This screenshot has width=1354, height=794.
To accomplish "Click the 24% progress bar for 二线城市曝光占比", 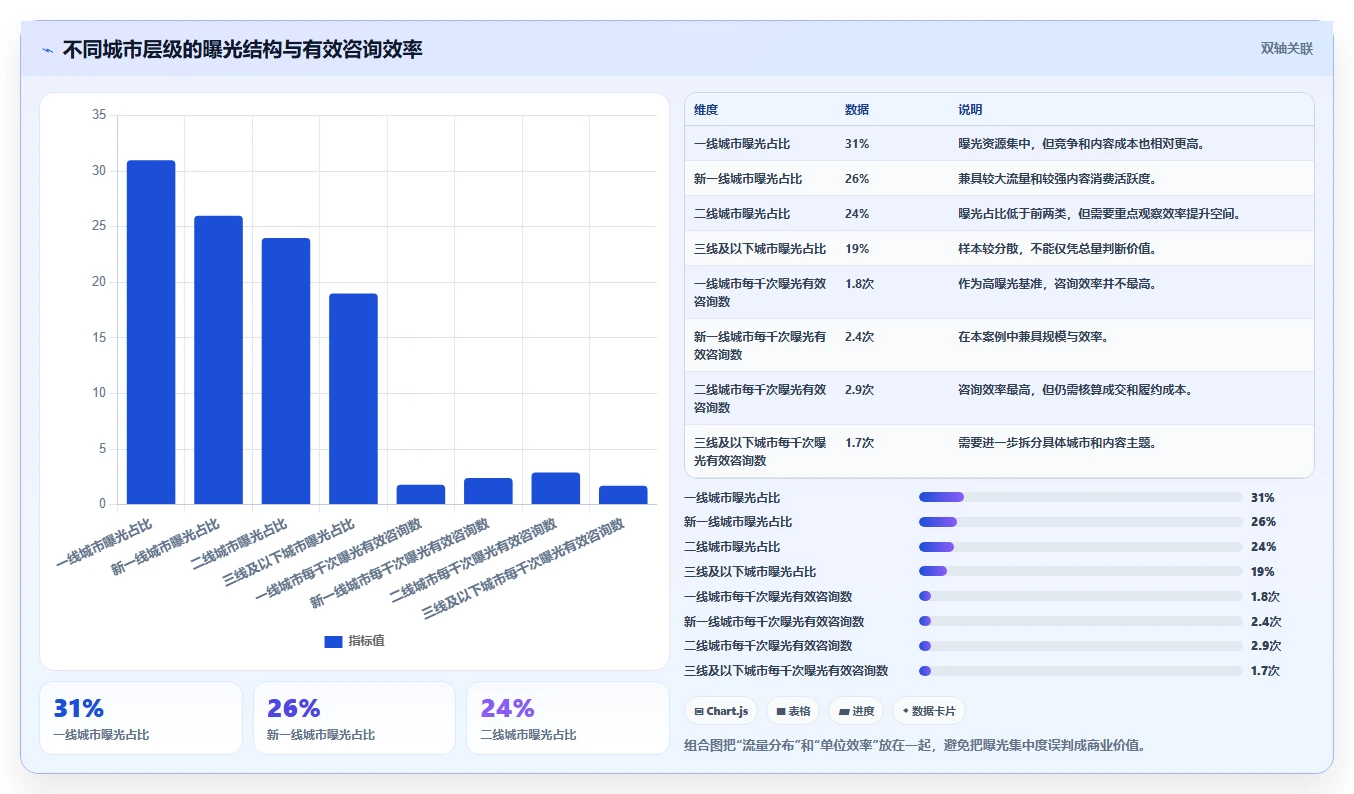I will tap(1081, 547).
